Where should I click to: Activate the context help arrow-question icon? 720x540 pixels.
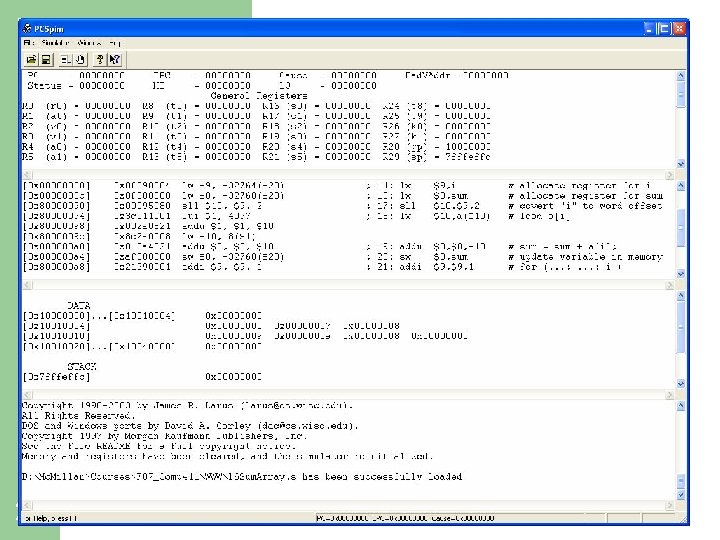pos(115,60)
